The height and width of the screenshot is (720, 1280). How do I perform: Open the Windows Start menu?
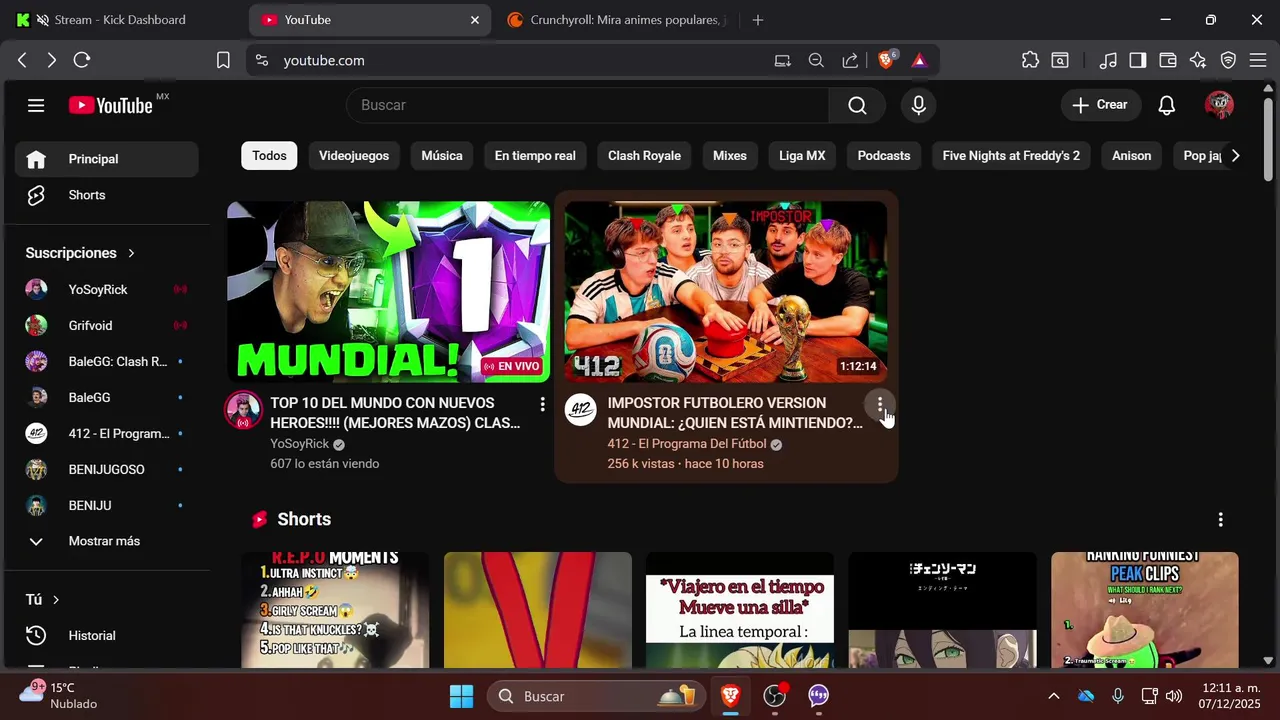[461, 696]
